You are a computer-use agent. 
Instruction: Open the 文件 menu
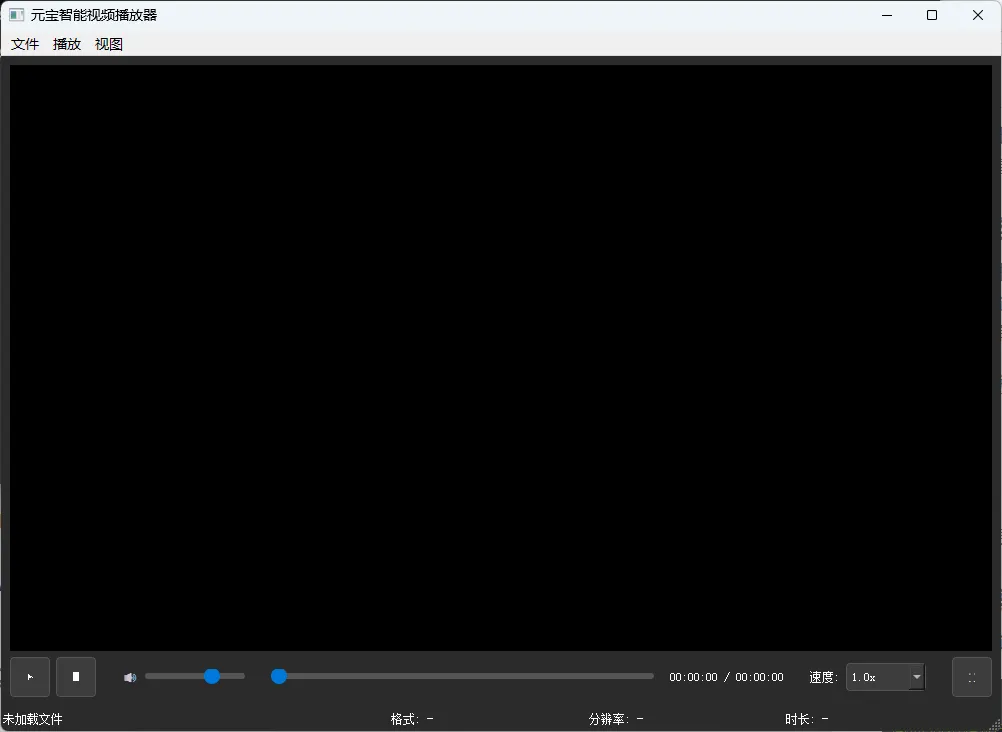coord(25,44)
